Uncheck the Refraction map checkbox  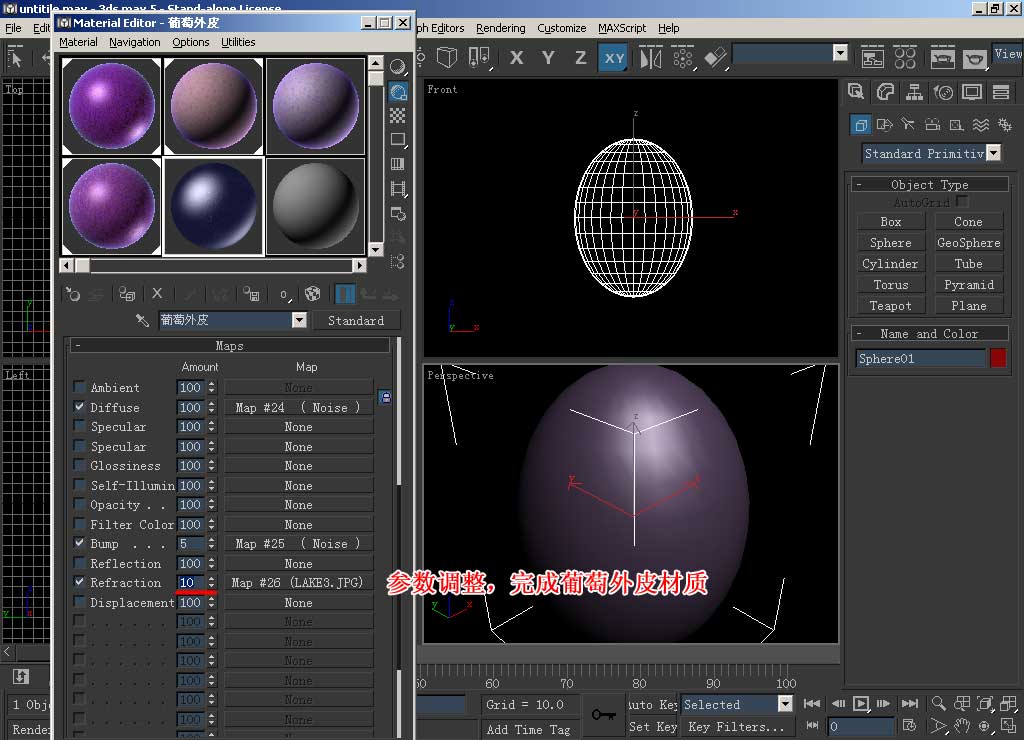pyautogui.click(x=79, y=581)
